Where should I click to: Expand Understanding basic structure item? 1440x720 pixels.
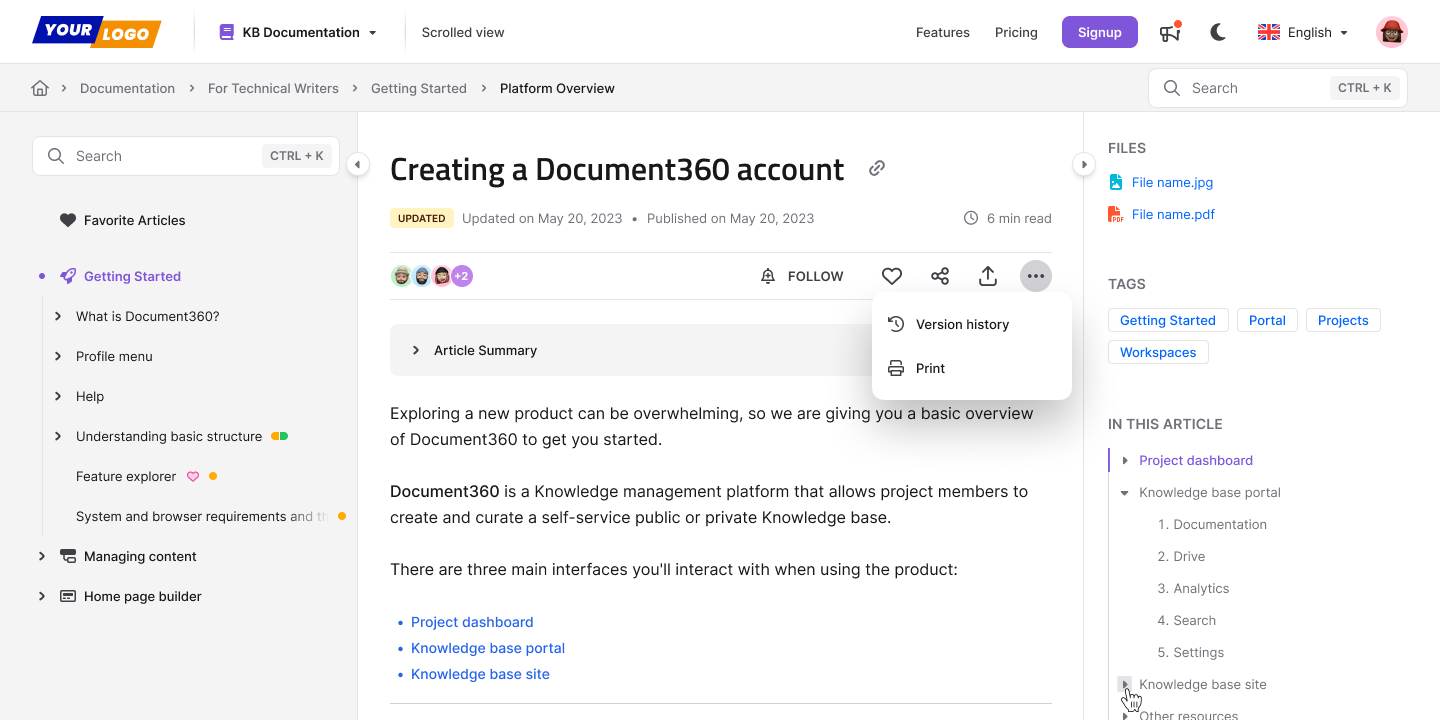pos(58,436)
